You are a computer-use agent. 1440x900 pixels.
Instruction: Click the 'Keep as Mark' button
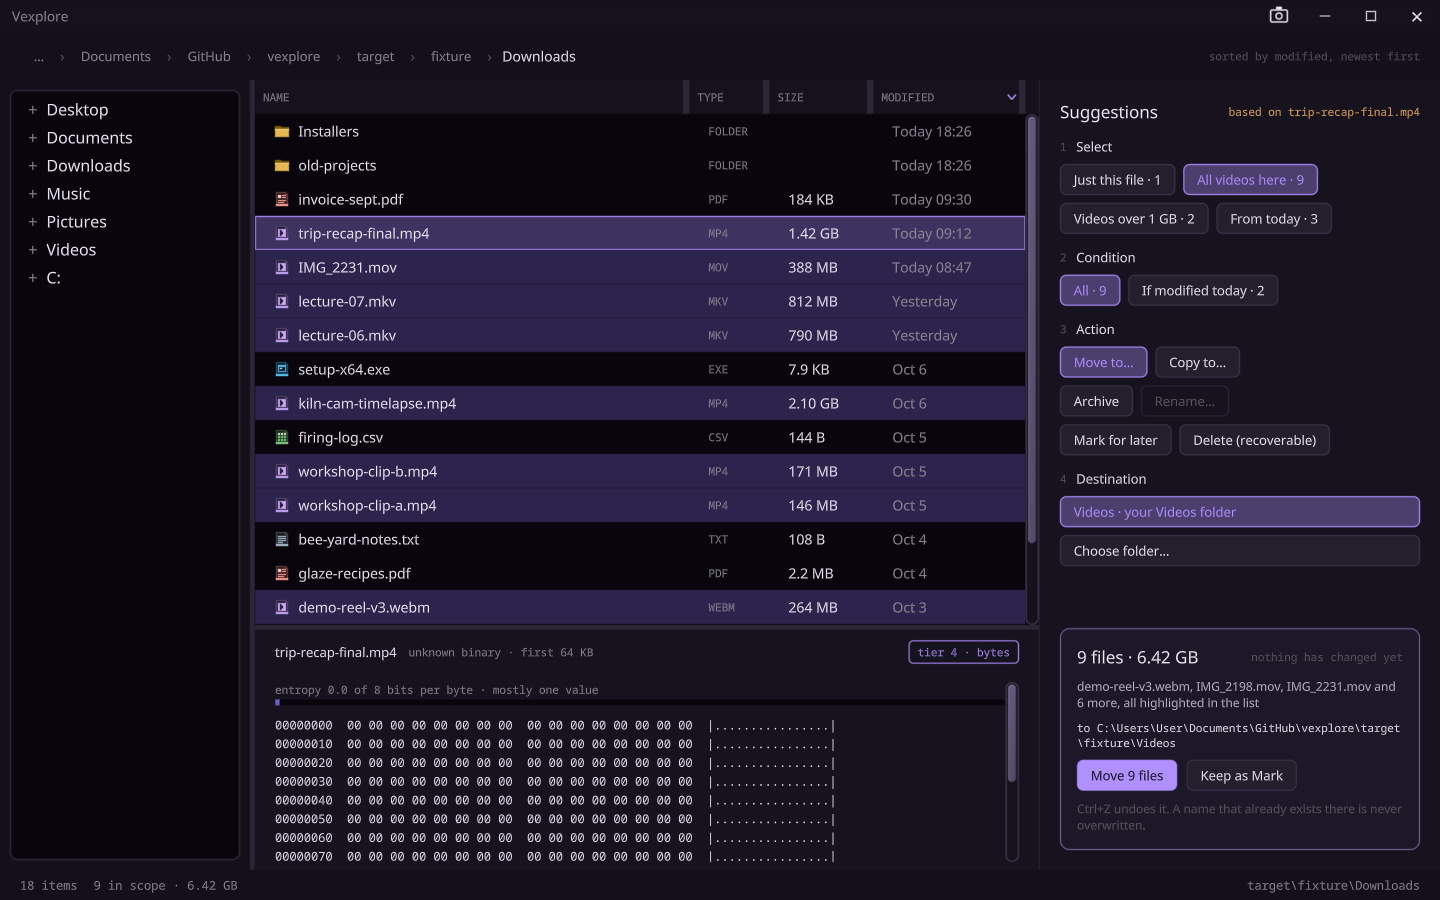1241,776
